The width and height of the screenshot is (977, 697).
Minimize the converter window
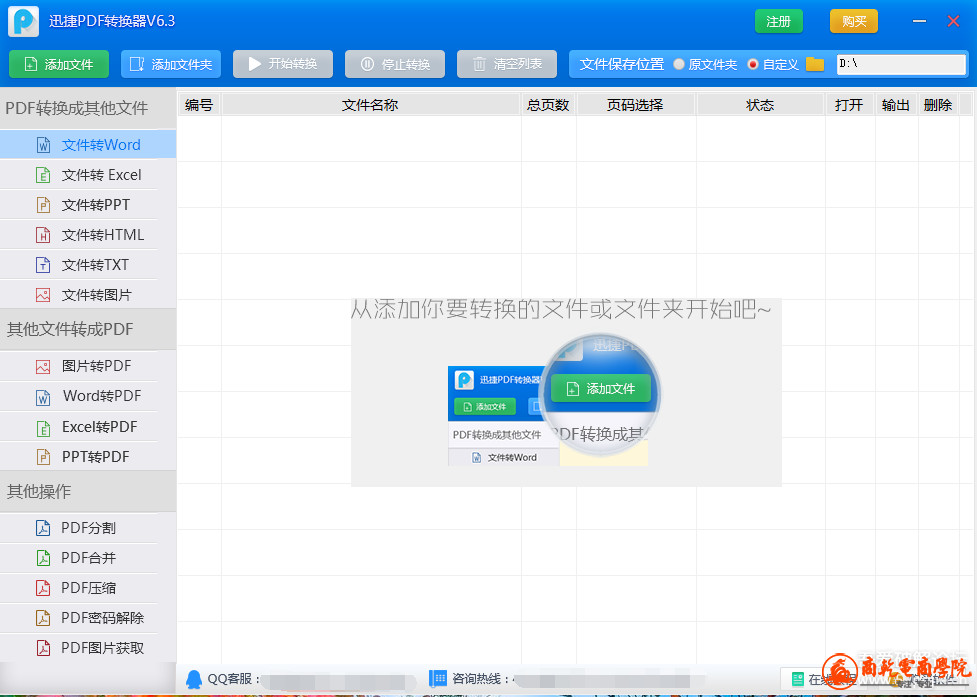(919, 21)
